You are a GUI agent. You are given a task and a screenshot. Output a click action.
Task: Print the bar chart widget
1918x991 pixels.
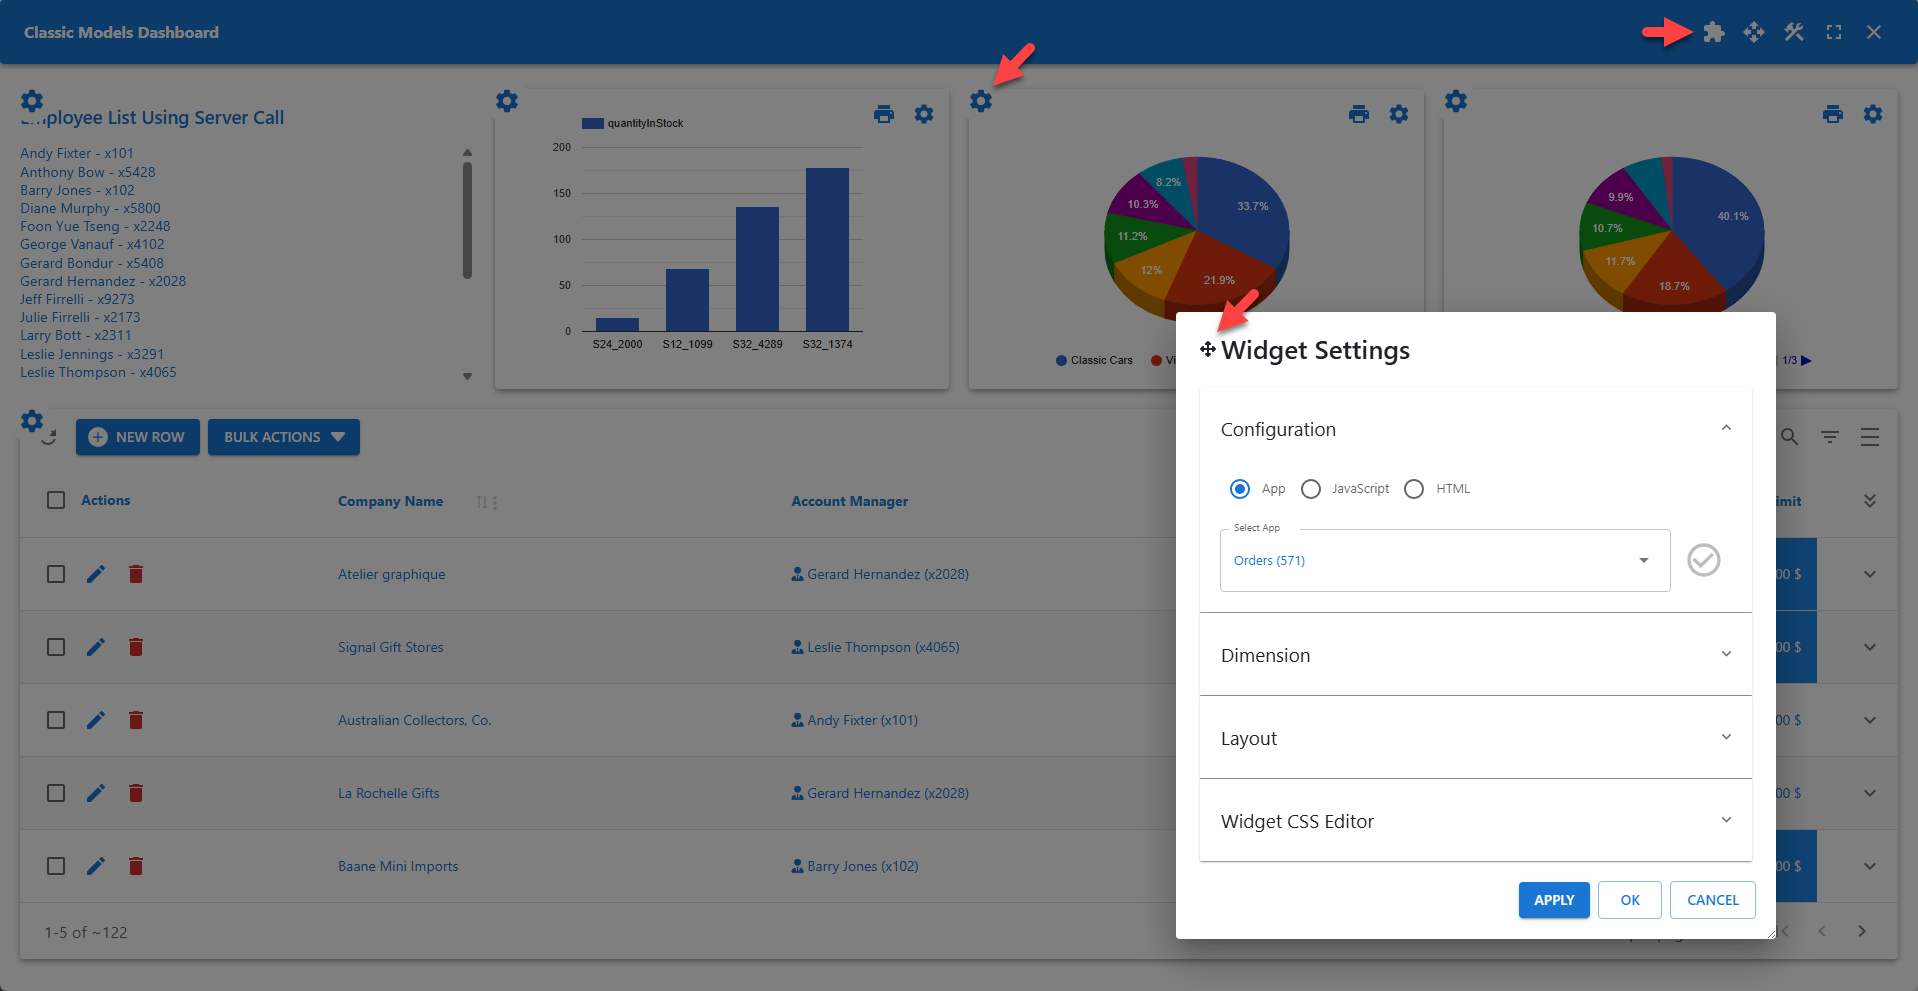point(884,114)
